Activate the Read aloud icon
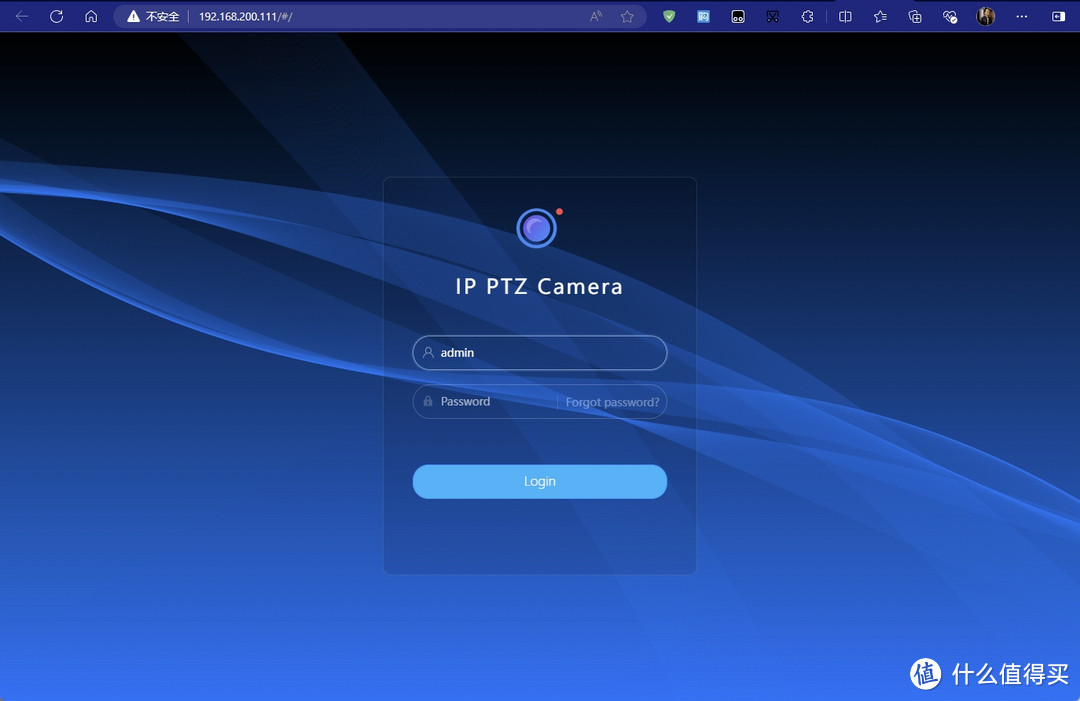This screenshot has height=701, width=1080. pos(596,16)
